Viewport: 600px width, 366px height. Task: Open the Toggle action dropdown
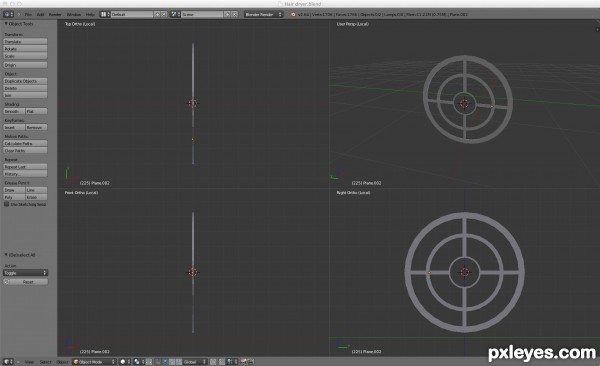pos(25,273)
